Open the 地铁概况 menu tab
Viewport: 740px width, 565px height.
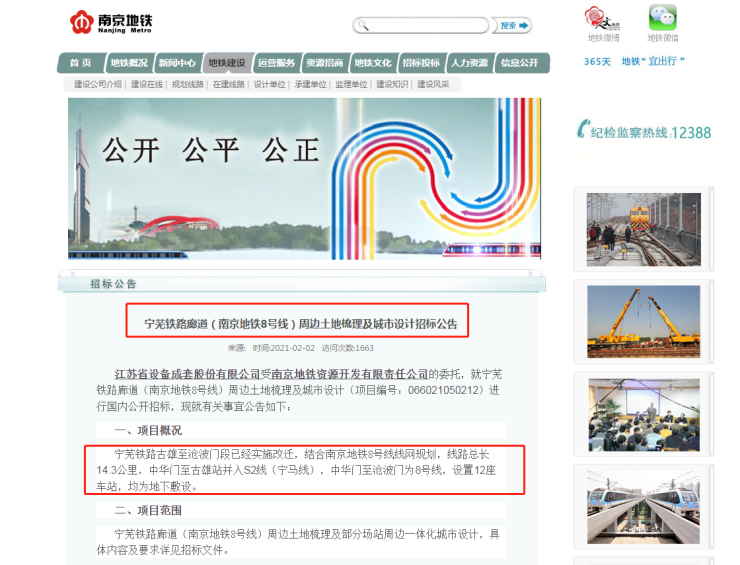click(129, 63)
